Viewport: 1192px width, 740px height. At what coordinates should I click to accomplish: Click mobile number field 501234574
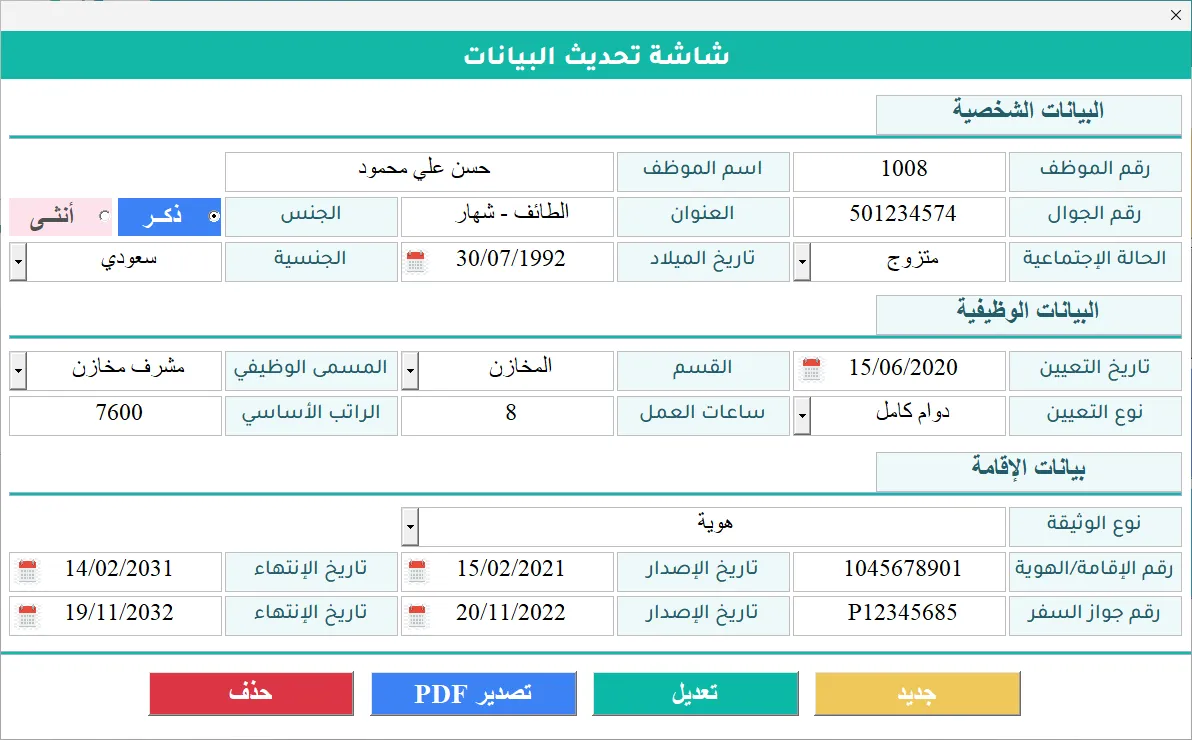coord(899,217)
